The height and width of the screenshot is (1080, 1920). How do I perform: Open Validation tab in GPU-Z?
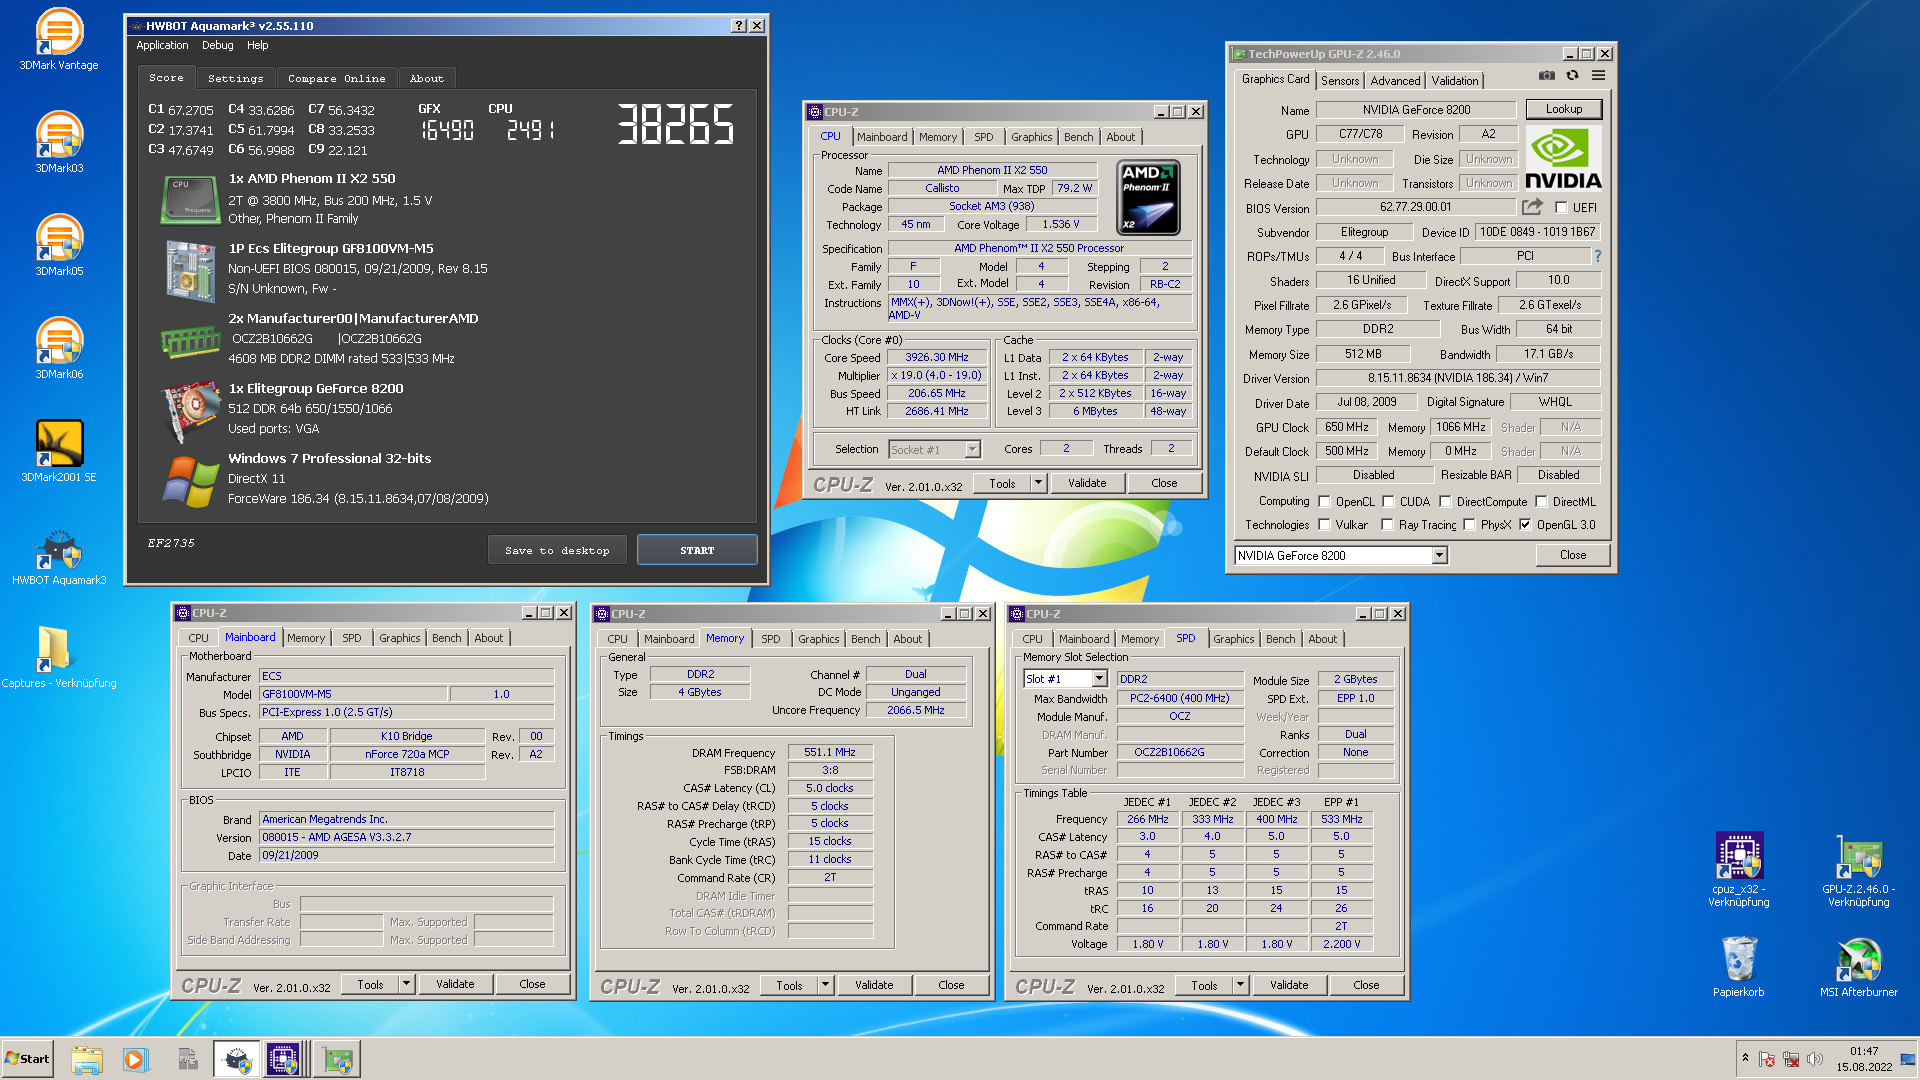point(1454,81)
